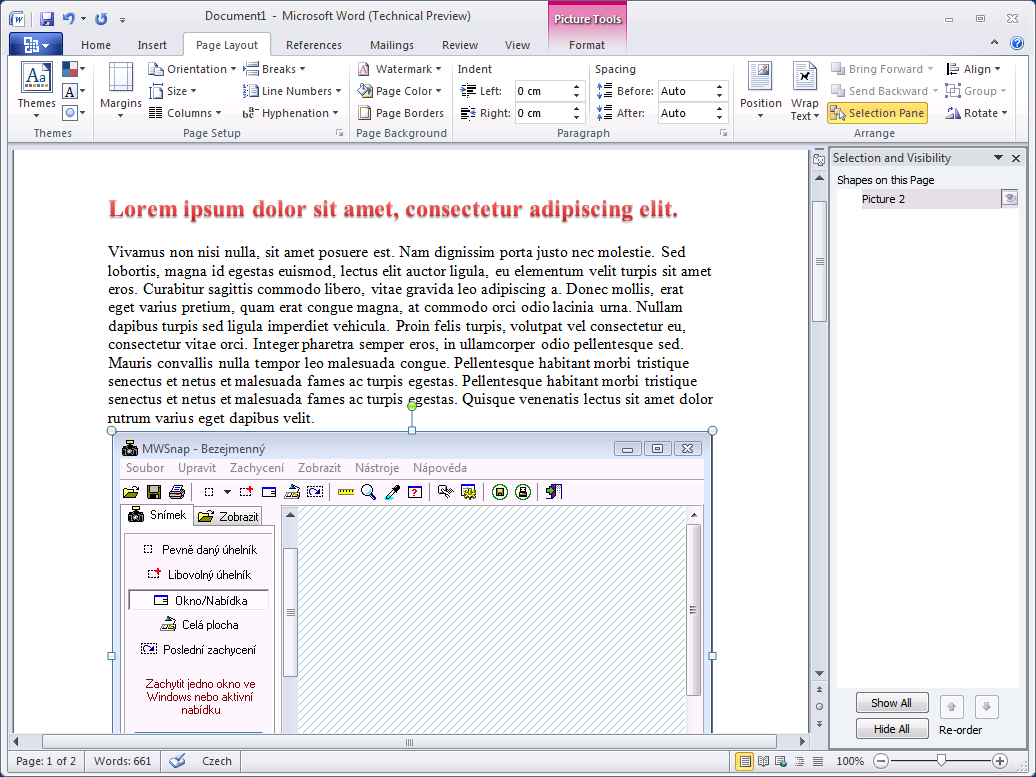Open Theme Effects icon

click(73, 113)
